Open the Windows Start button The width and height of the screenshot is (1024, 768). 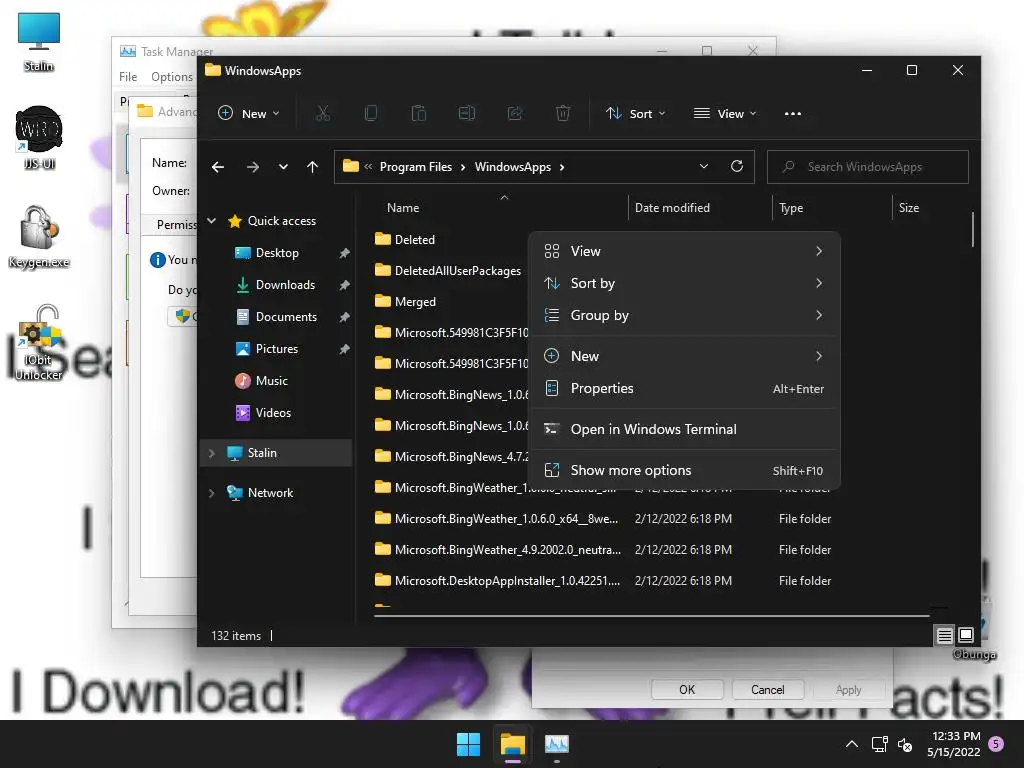[468, 744]
